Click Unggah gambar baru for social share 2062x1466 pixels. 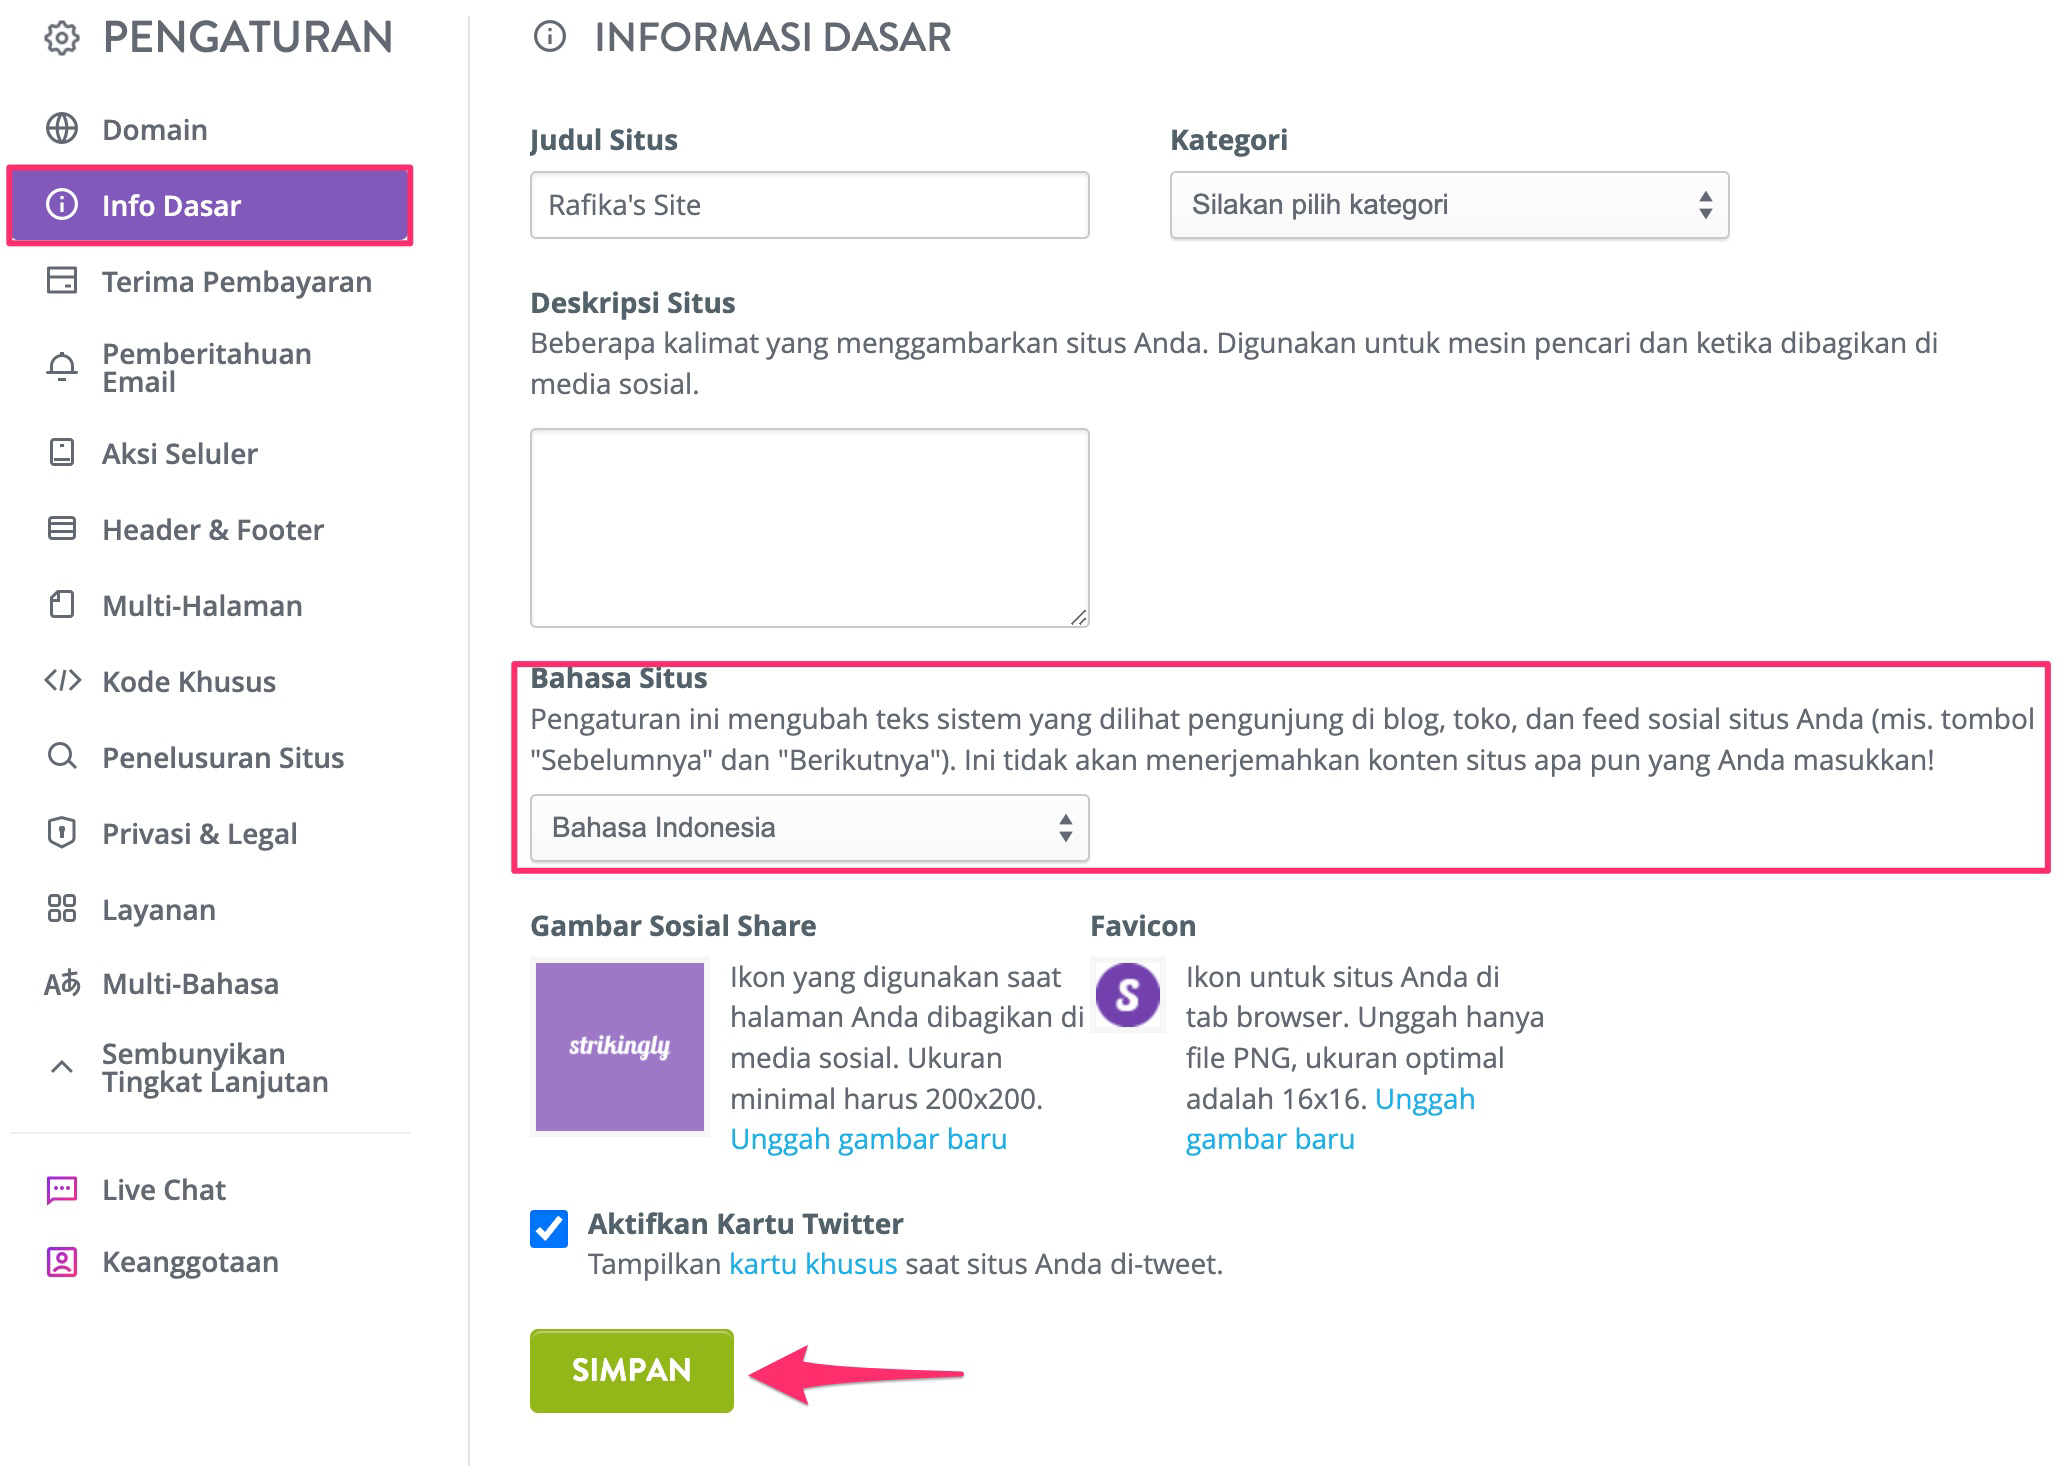point(868,1138)
